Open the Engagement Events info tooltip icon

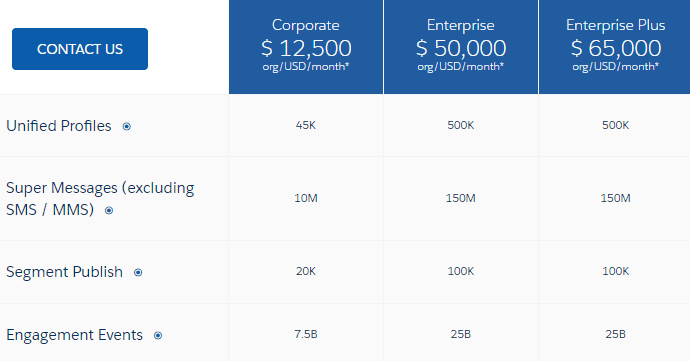pyautogui.click(x=158, y=335)
